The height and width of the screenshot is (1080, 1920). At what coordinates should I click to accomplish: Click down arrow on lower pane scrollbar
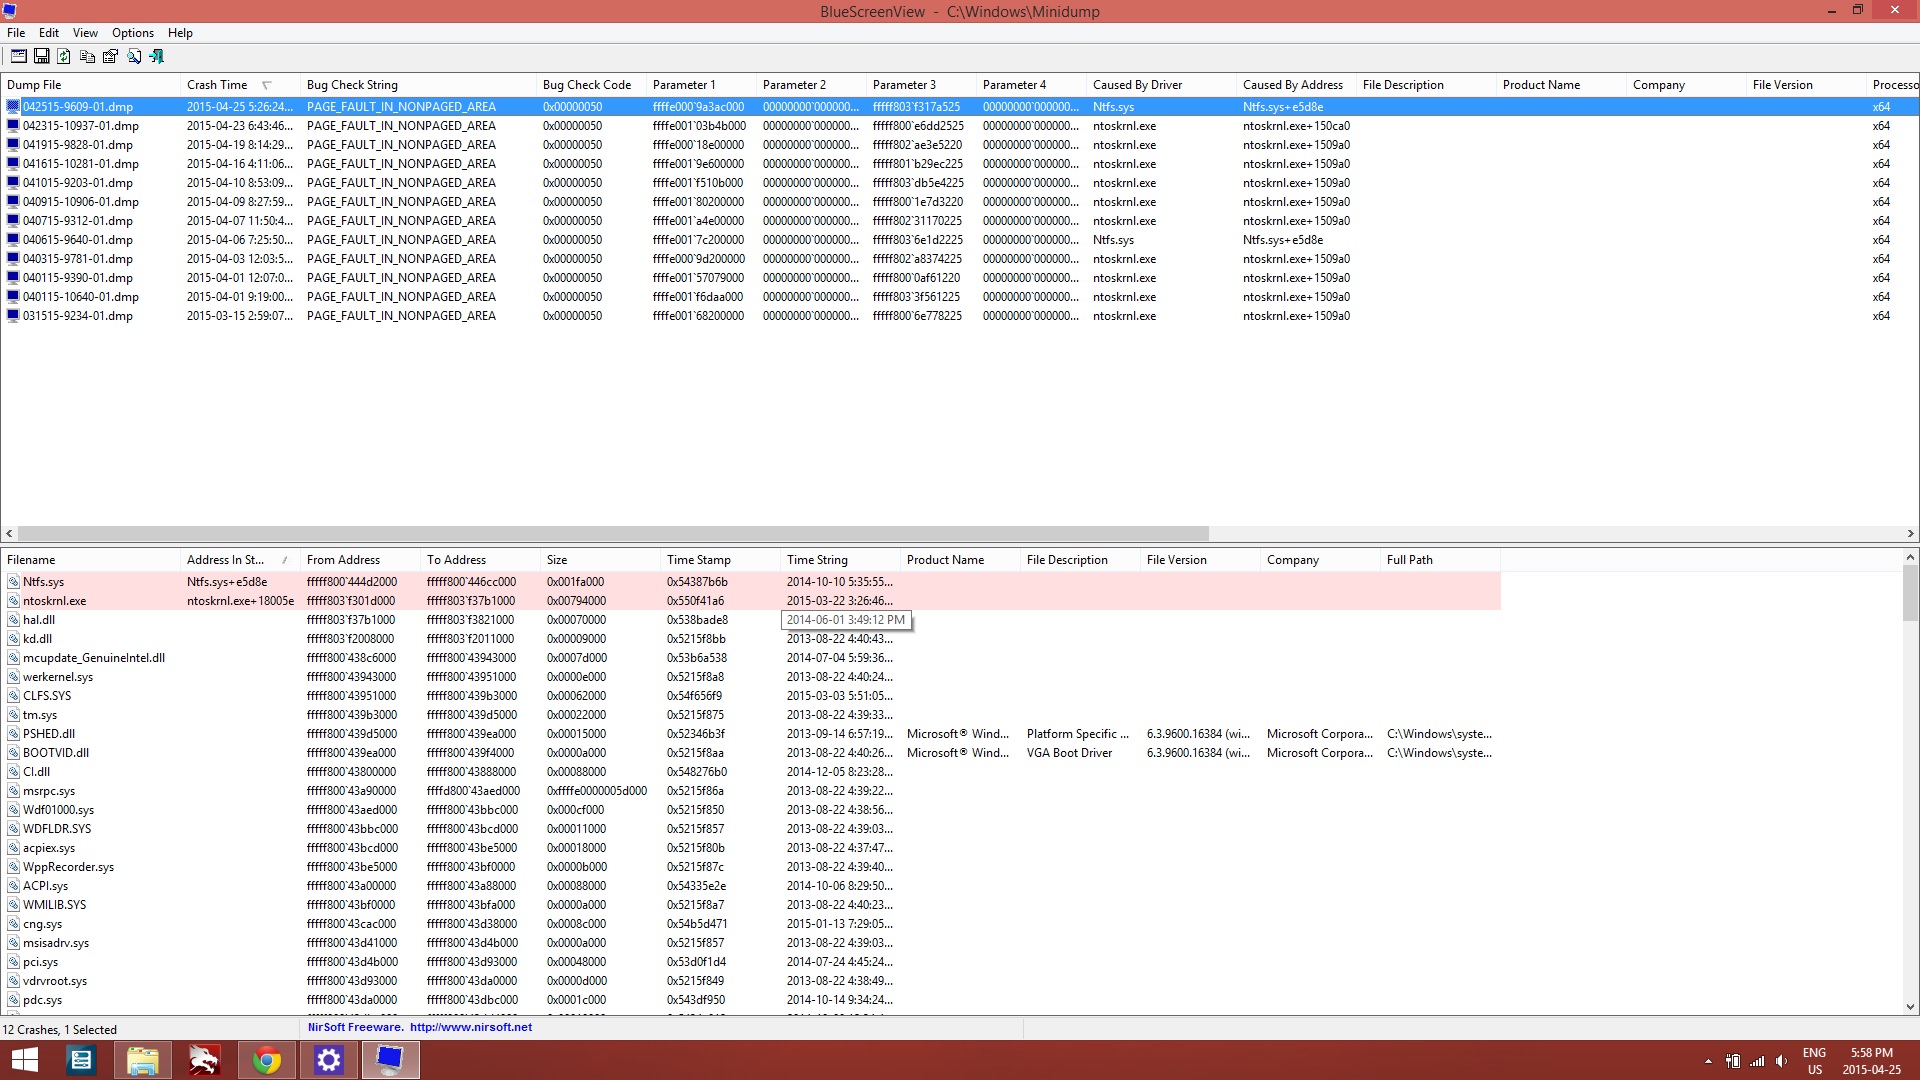(x=1910, y=1007)
